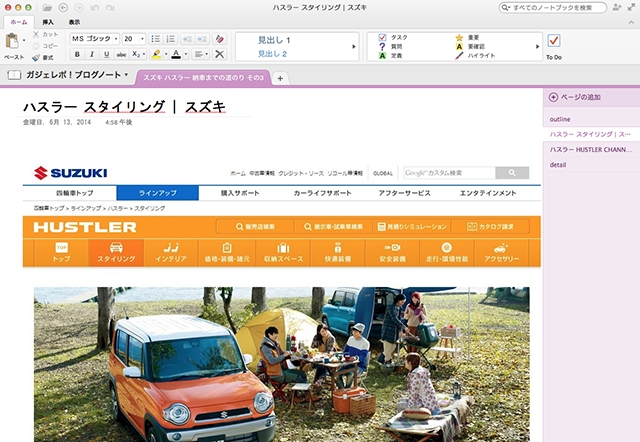Open the highlight color dropdown arrow
This screenshot has height=442, width=640.
point(166,54)
